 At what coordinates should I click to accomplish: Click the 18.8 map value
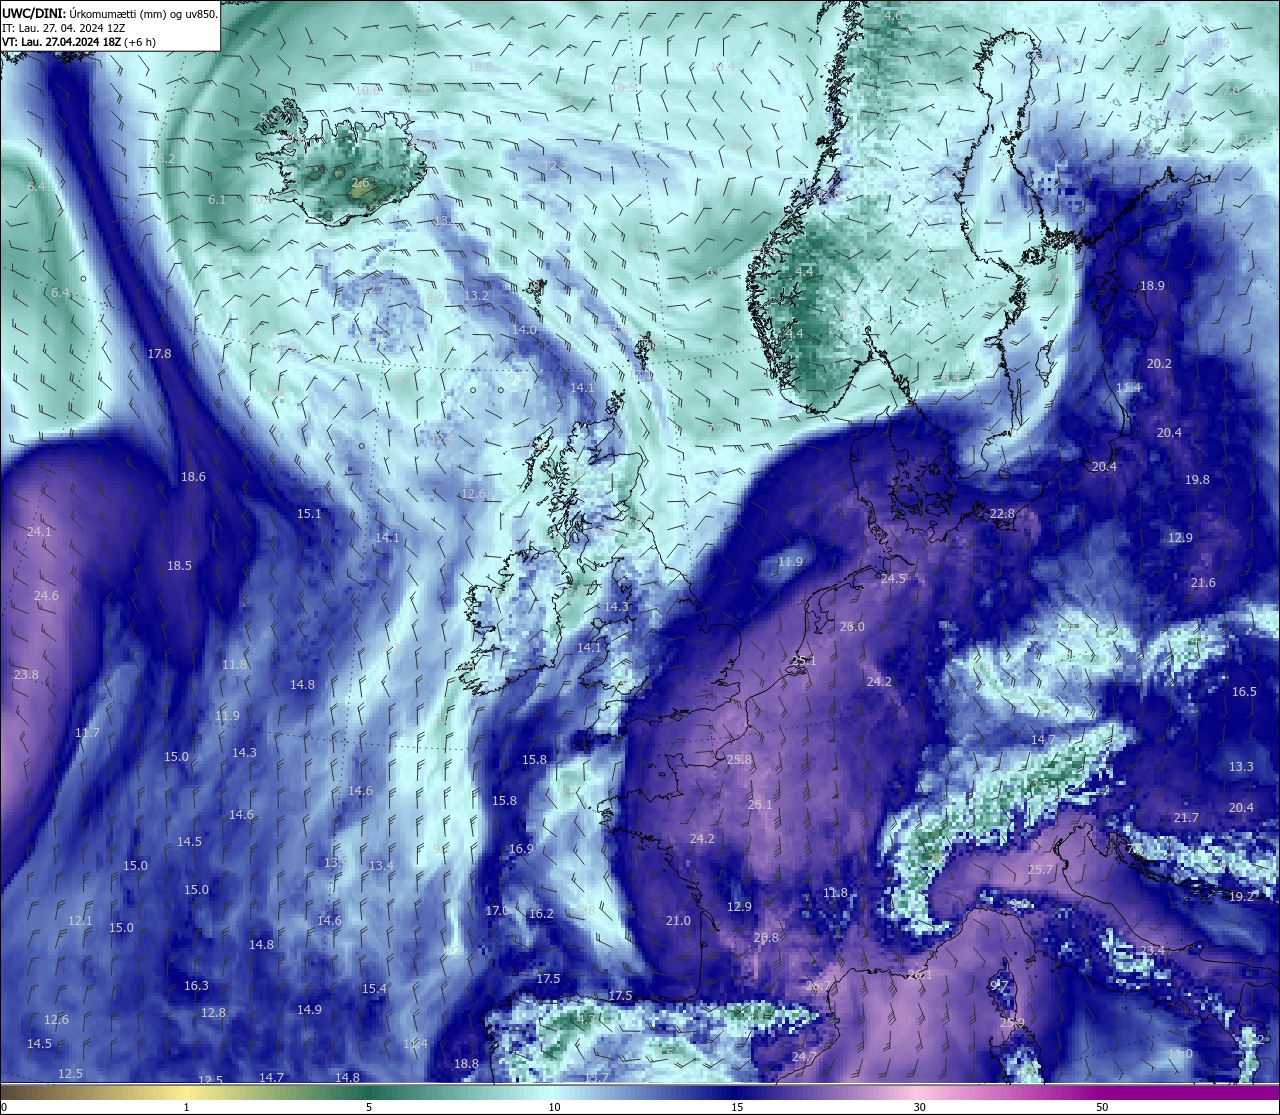pyautogui.click(x=466, y=1064)
